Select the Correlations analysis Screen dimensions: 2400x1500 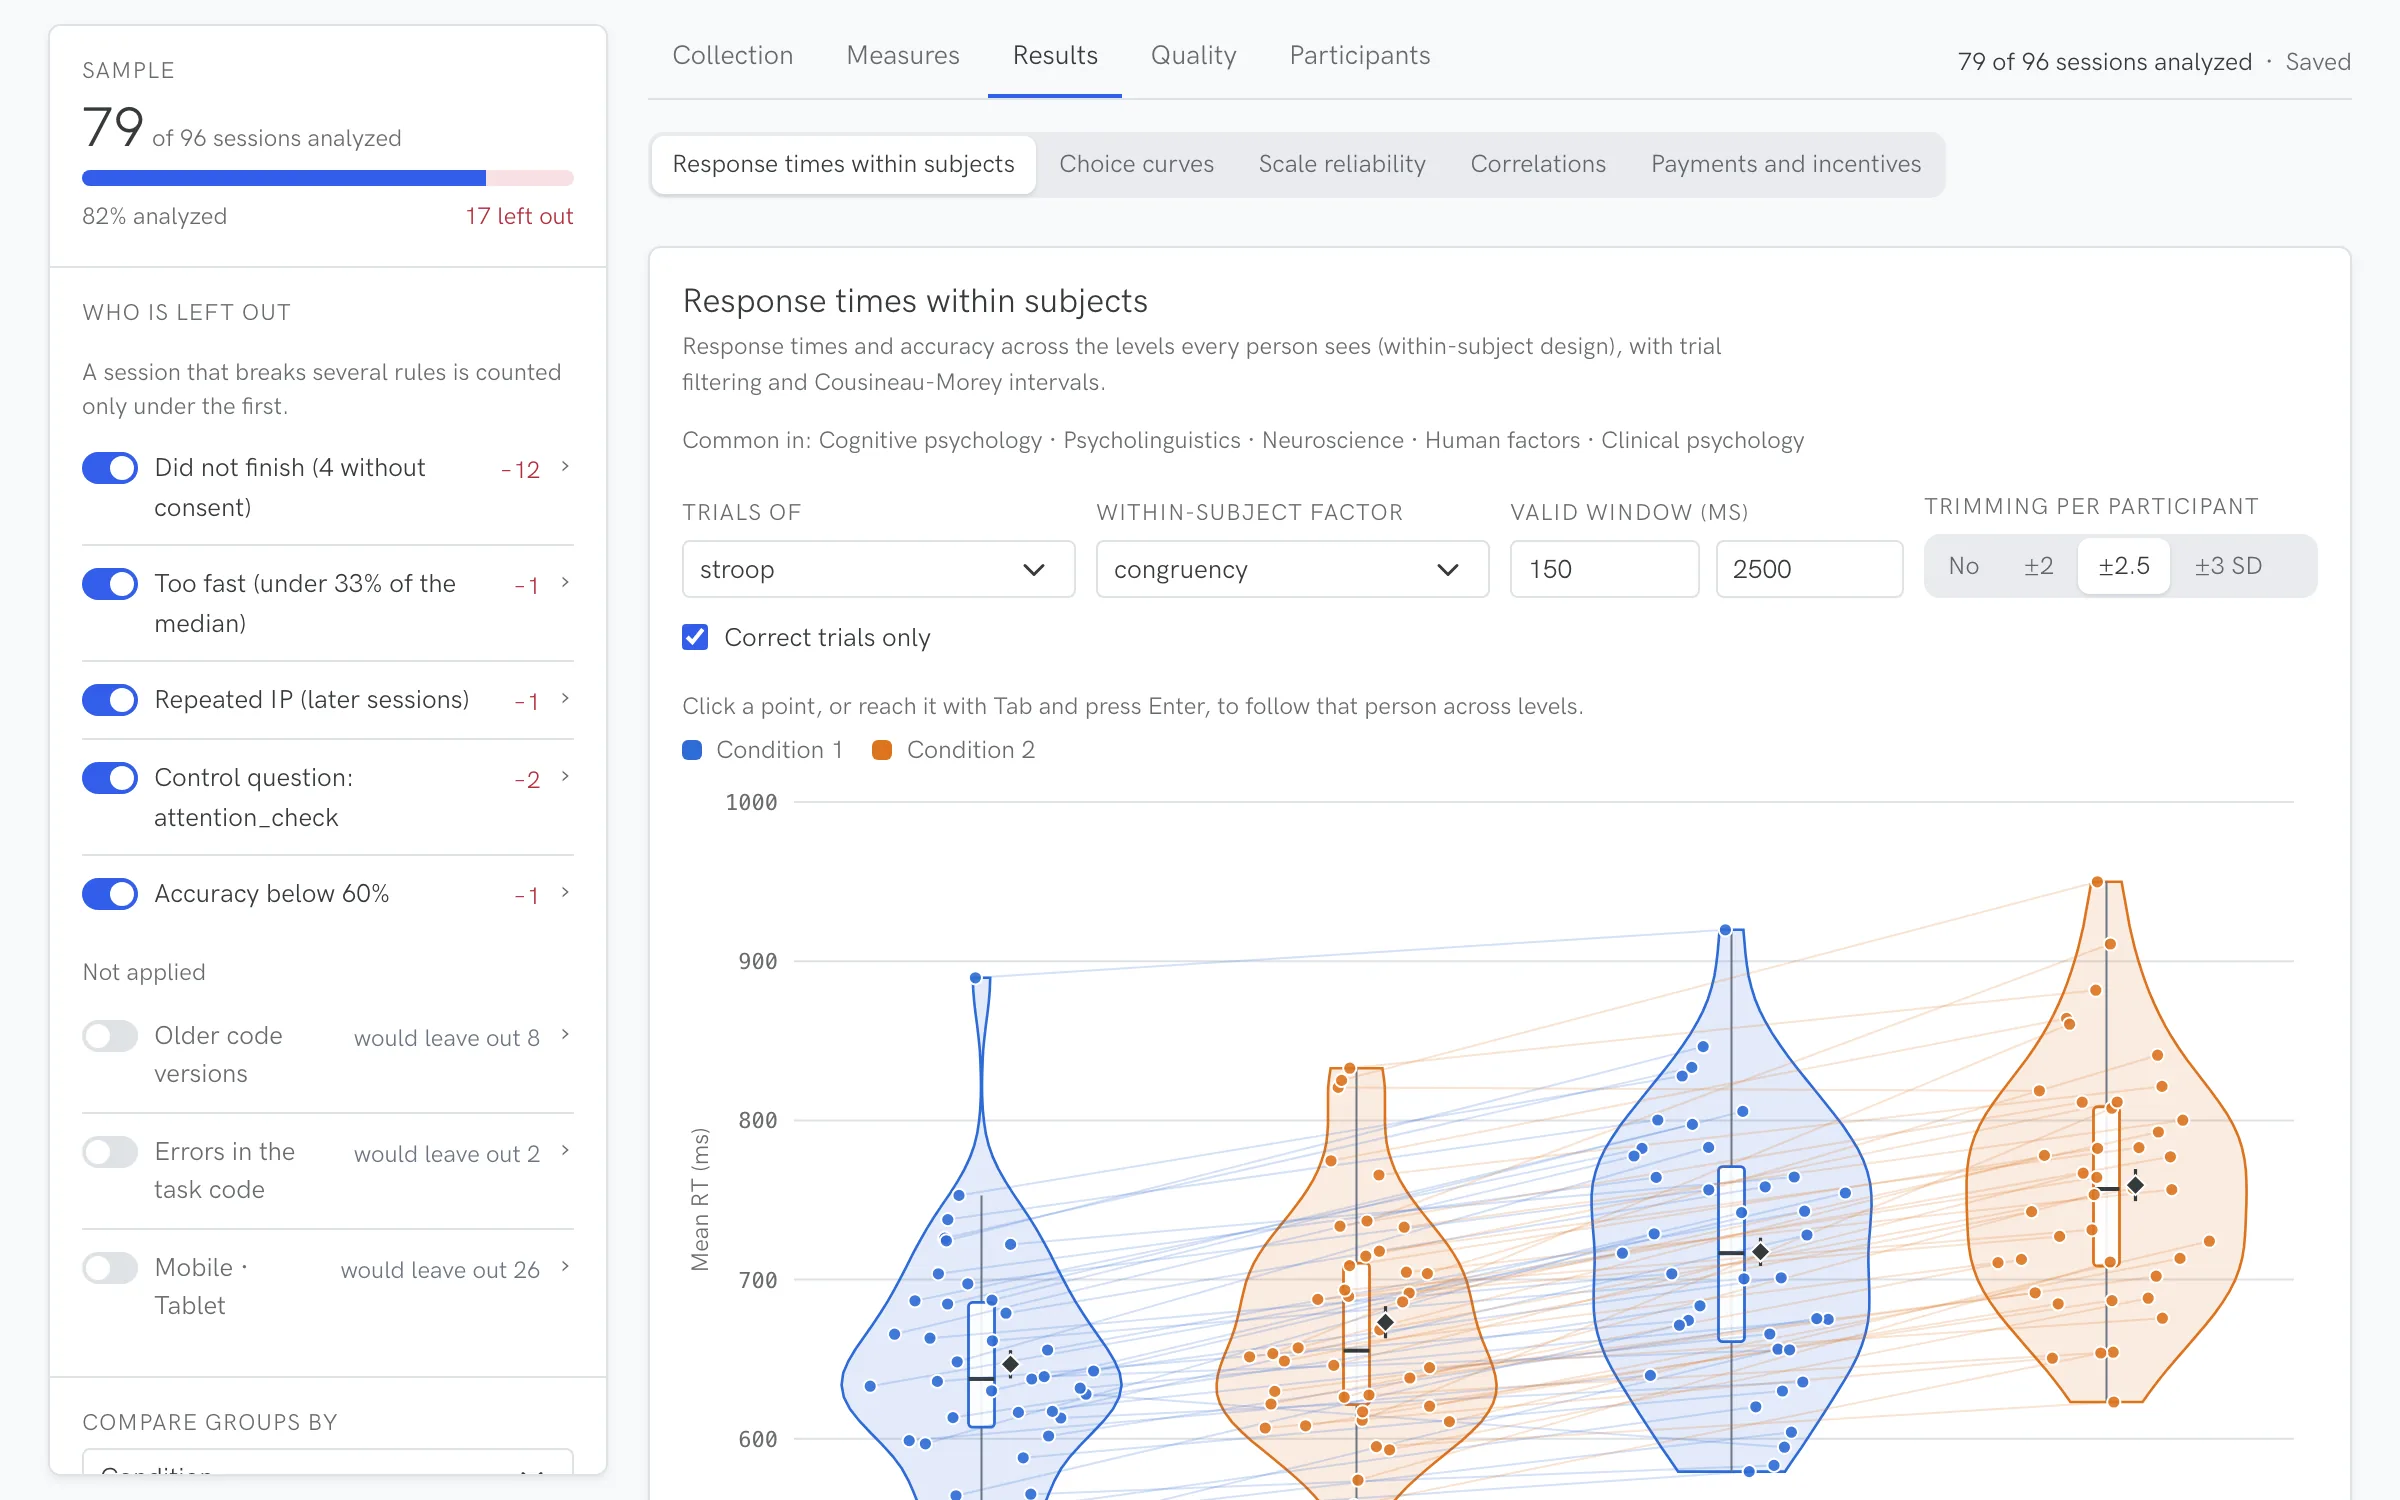pyautogui.click(x=1538, y=164)
